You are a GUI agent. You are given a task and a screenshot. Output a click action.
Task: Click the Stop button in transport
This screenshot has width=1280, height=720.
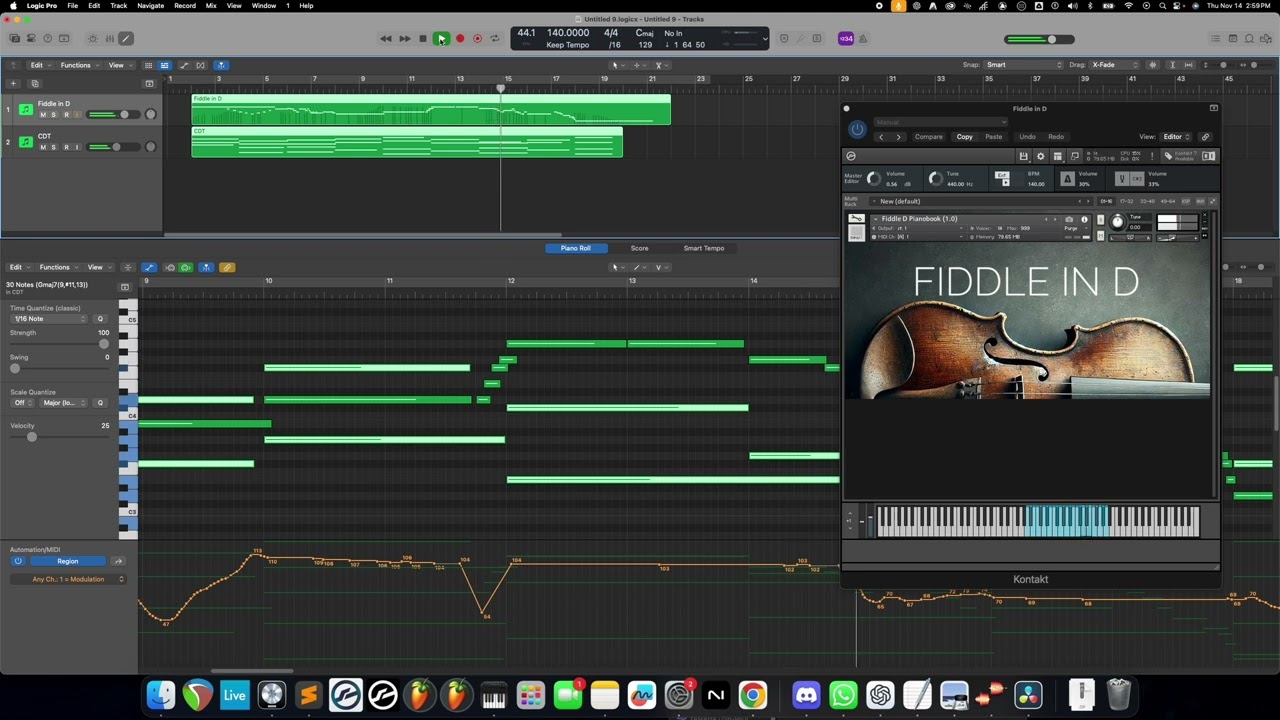click(422, 39)
